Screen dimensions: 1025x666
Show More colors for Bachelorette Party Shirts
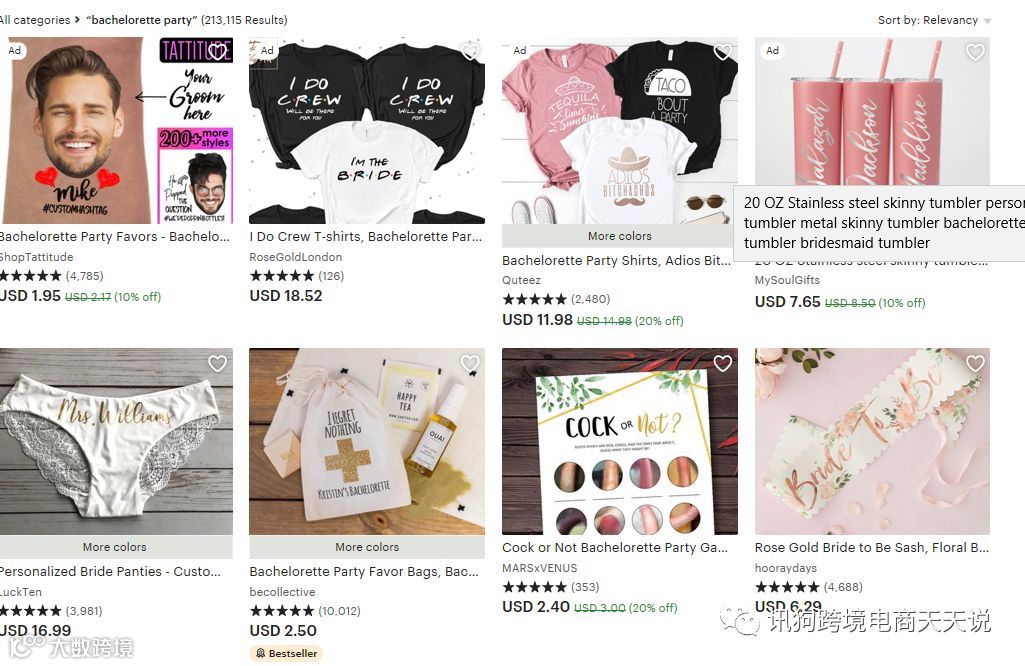[620, 236]
